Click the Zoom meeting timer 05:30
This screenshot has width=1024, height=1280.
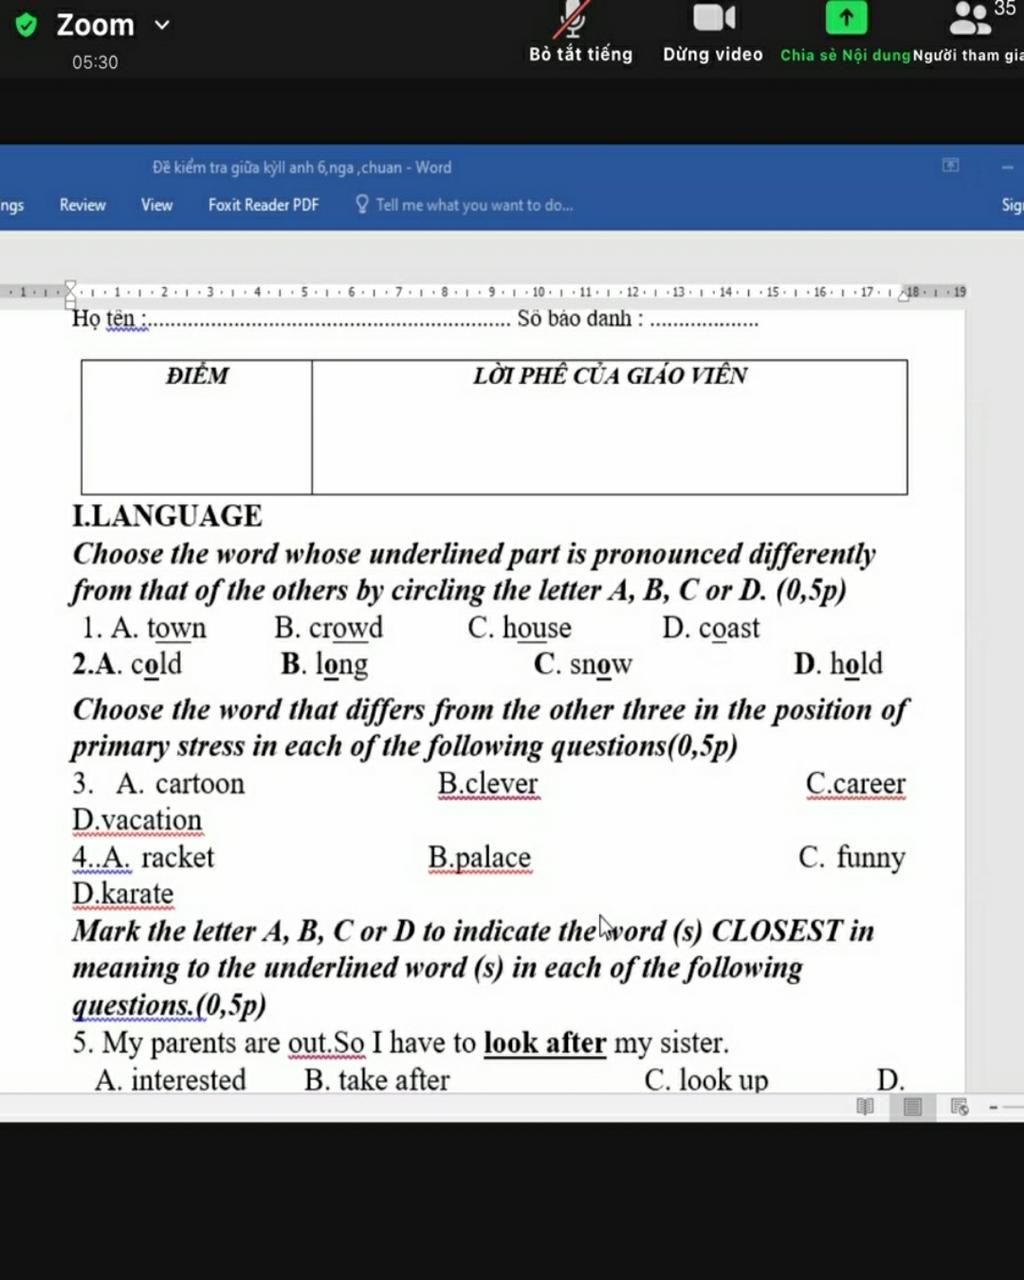click(x=95, y=62)
